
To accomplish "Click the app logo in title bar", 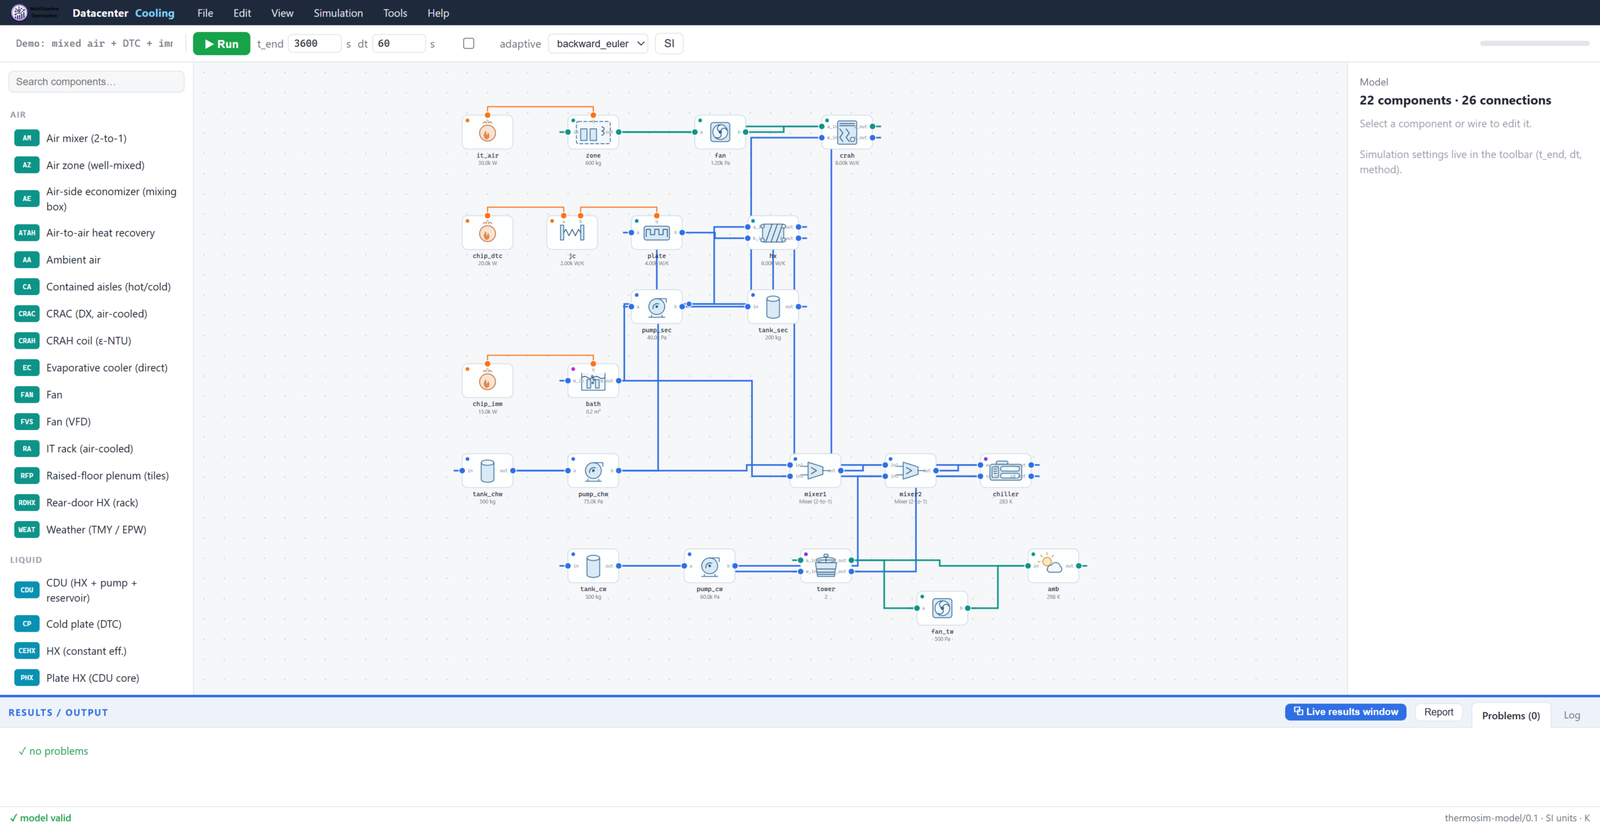I will (x=19, y=13).
